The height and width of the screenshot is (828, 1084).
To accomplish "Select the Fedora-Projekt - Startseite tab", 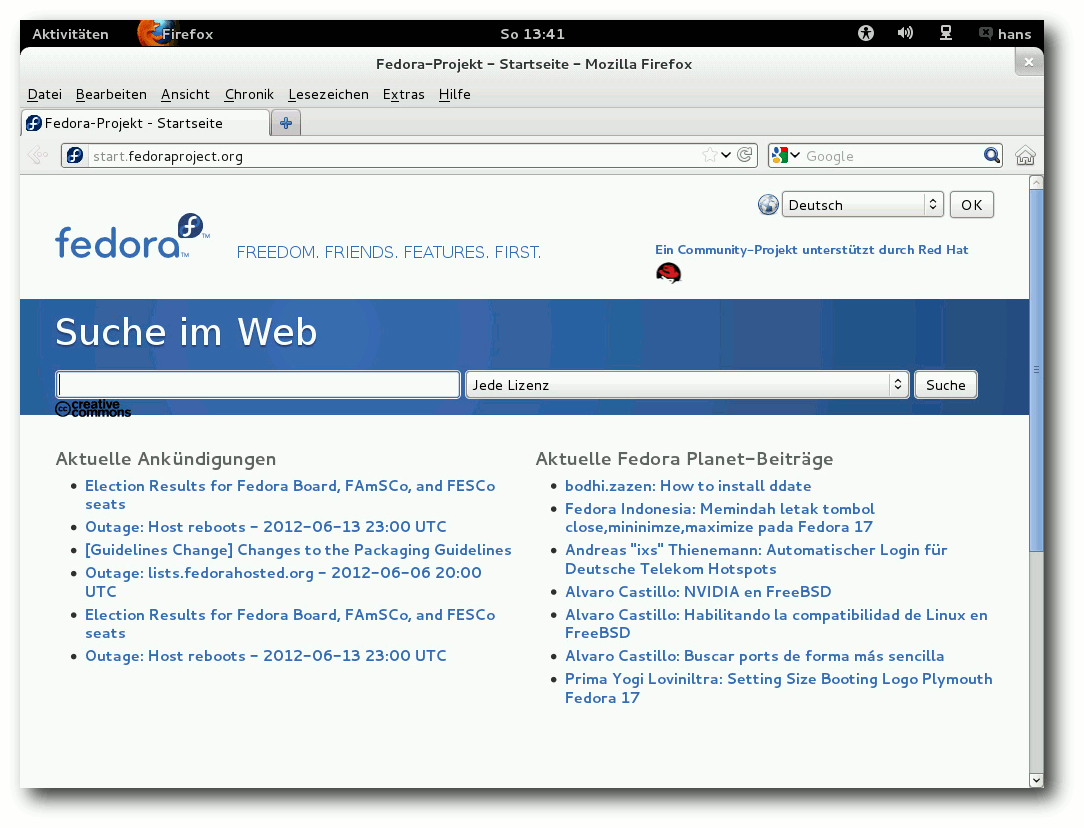I will coord(145,123).
